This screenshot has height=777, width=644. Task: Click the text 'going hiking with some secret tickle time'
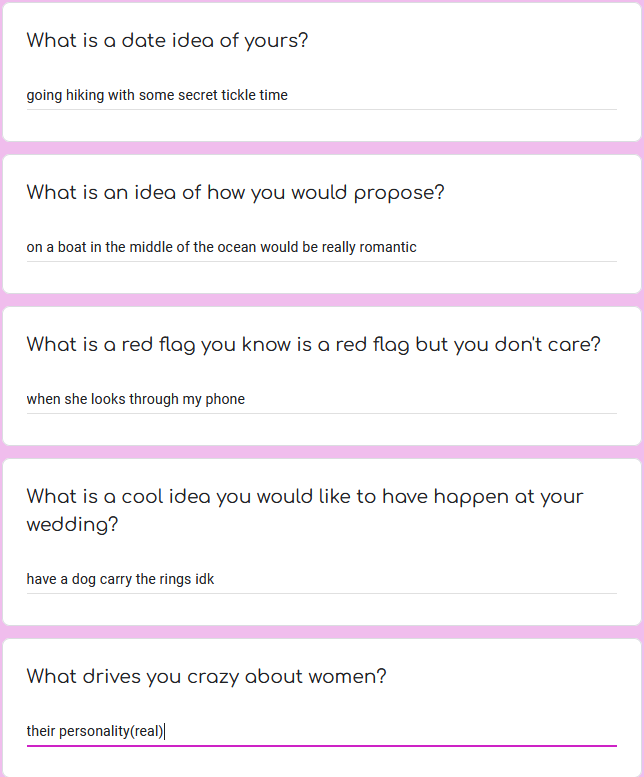[x=157, y=96]
